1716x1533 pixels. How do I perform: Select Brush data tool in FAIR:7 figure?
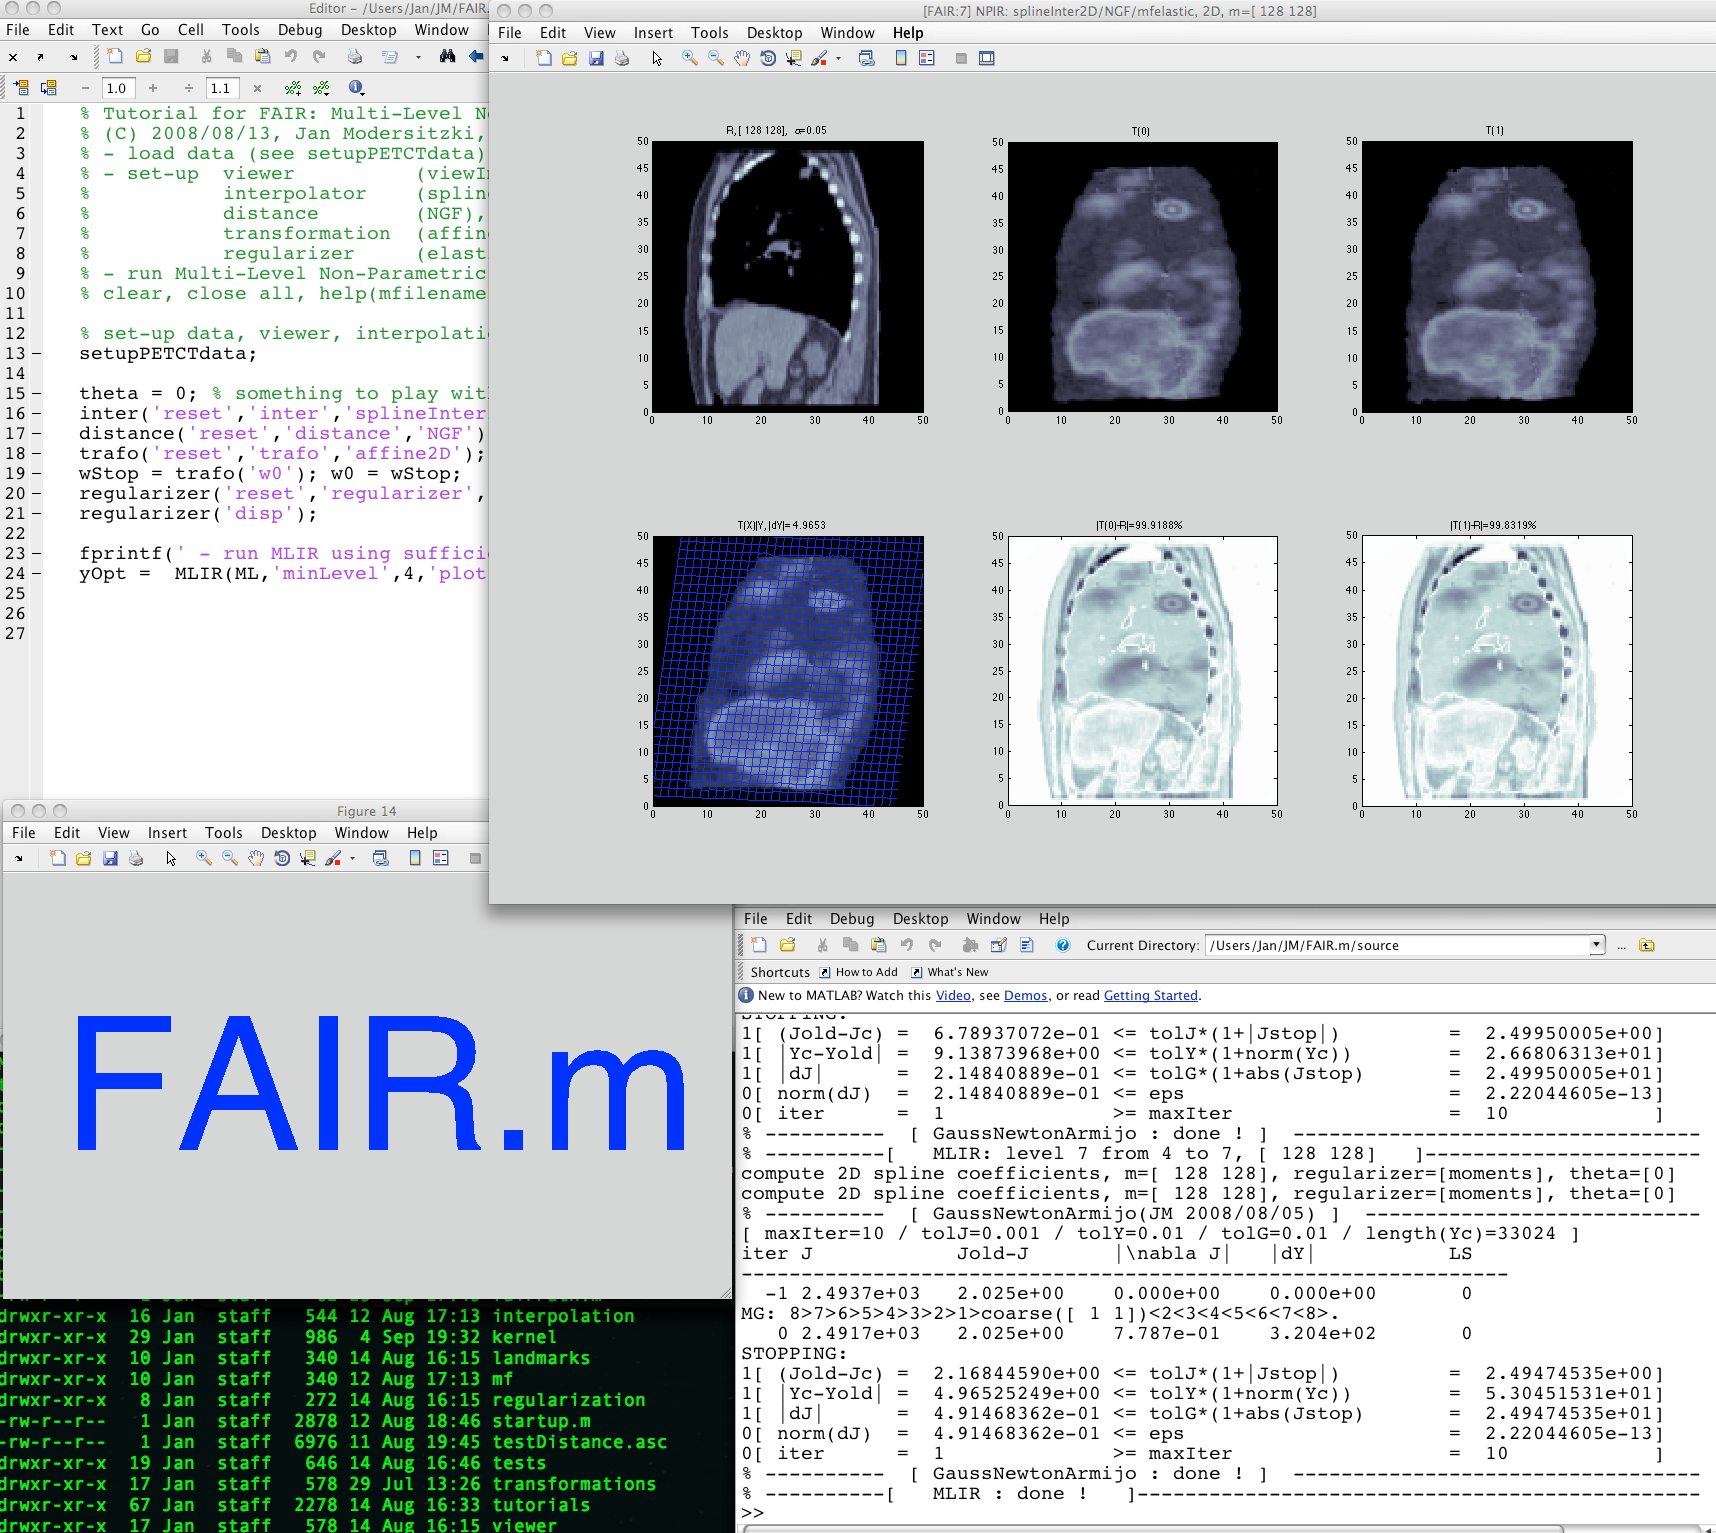(820, 58)
